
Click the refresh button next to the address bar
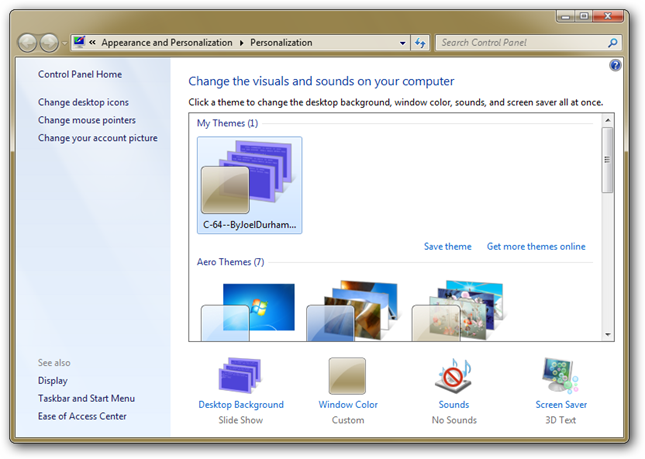[420, 43]
